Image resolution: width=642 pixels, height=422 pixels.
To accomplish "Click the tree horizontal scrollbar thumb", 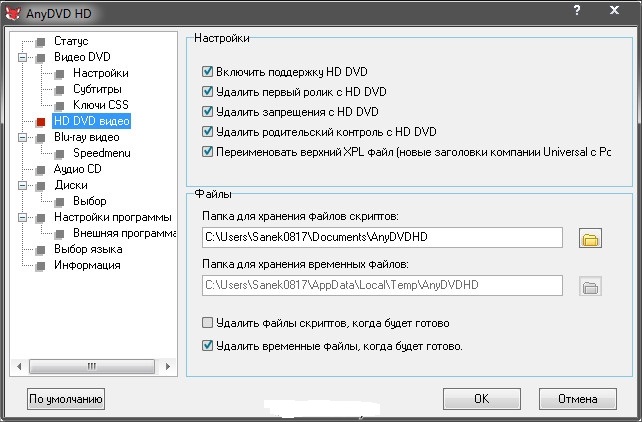I will click(x=92, y=366).
